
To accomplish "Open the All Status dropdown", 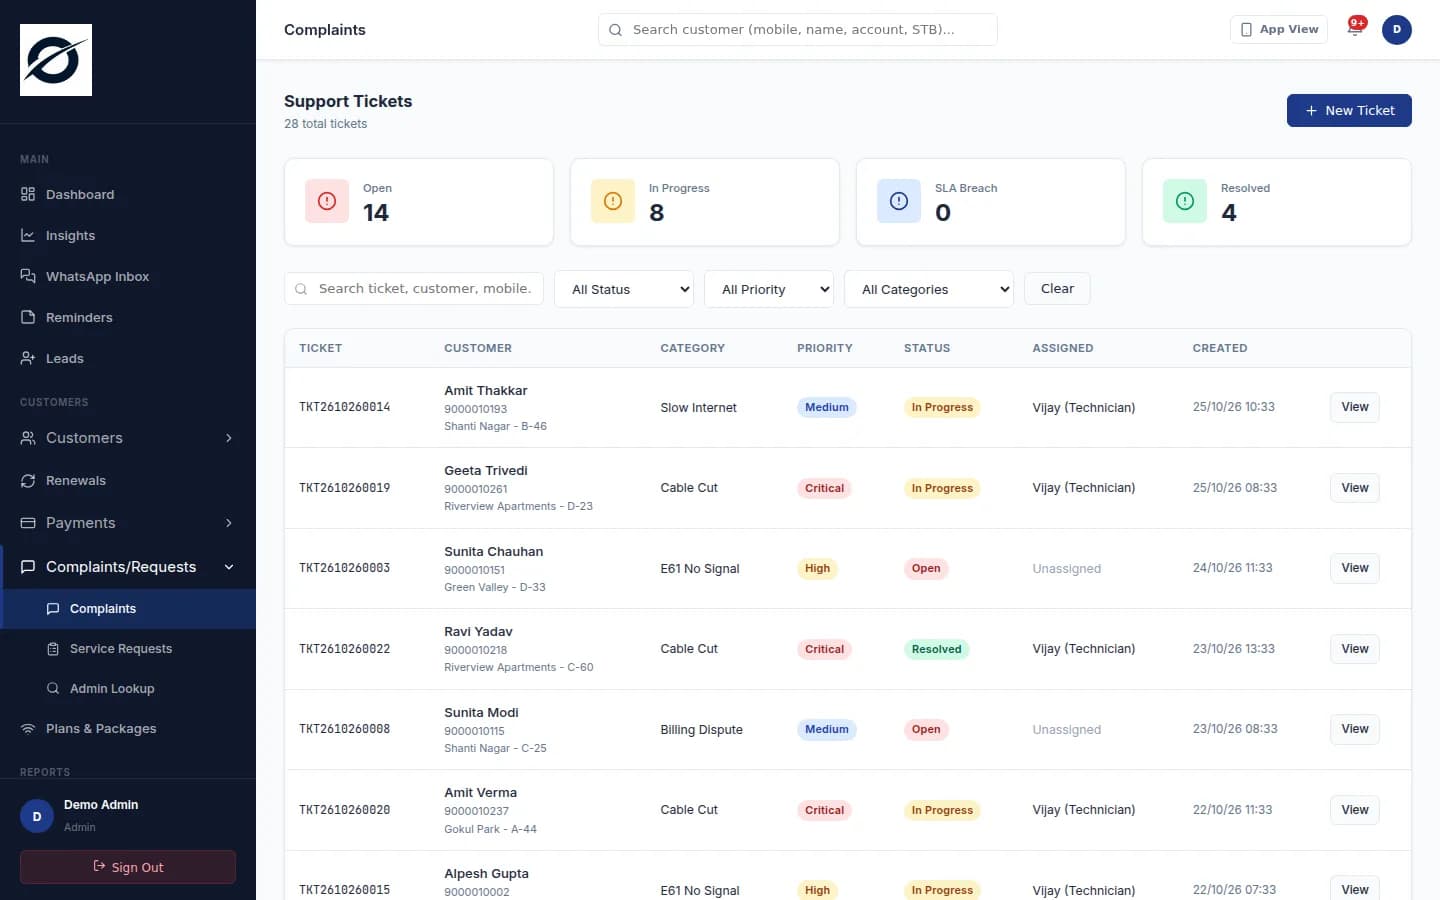I will (x=624, y=289).
